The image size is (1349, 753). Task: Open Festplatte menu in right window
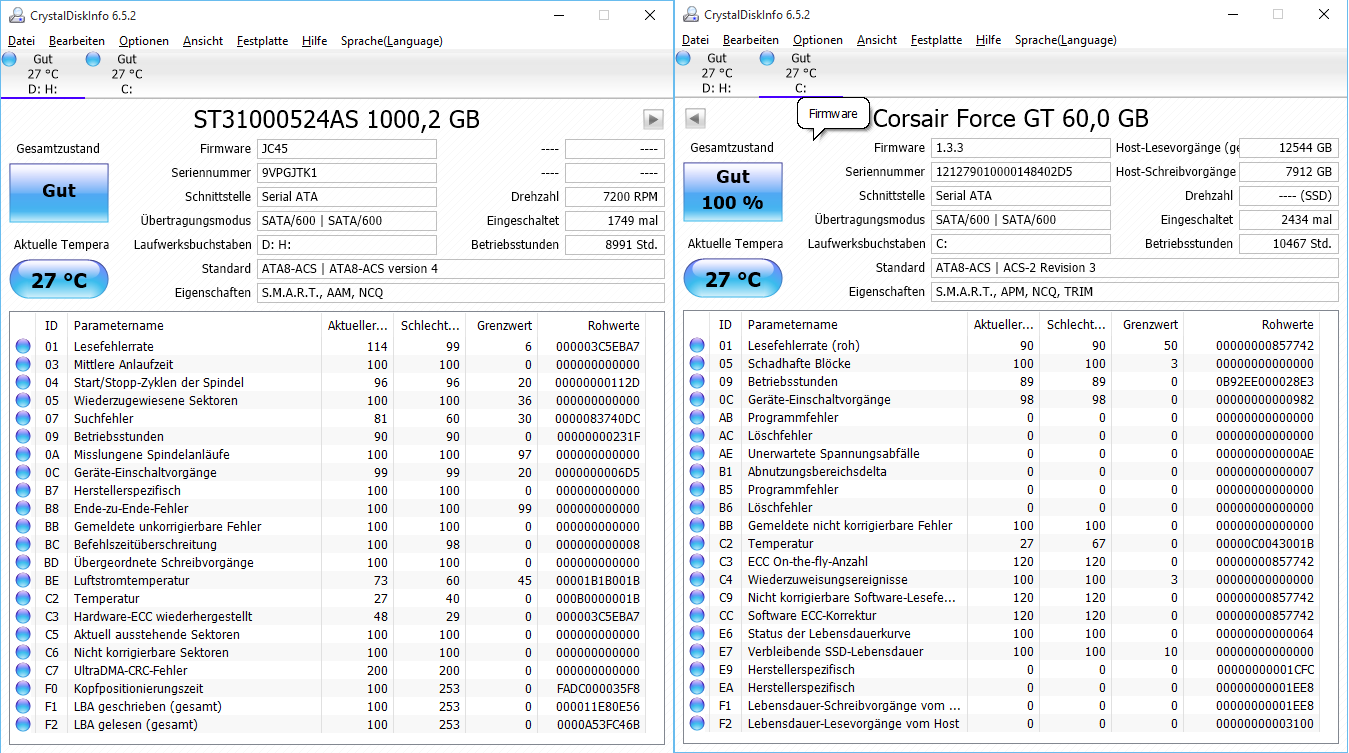tap(936, 40)
